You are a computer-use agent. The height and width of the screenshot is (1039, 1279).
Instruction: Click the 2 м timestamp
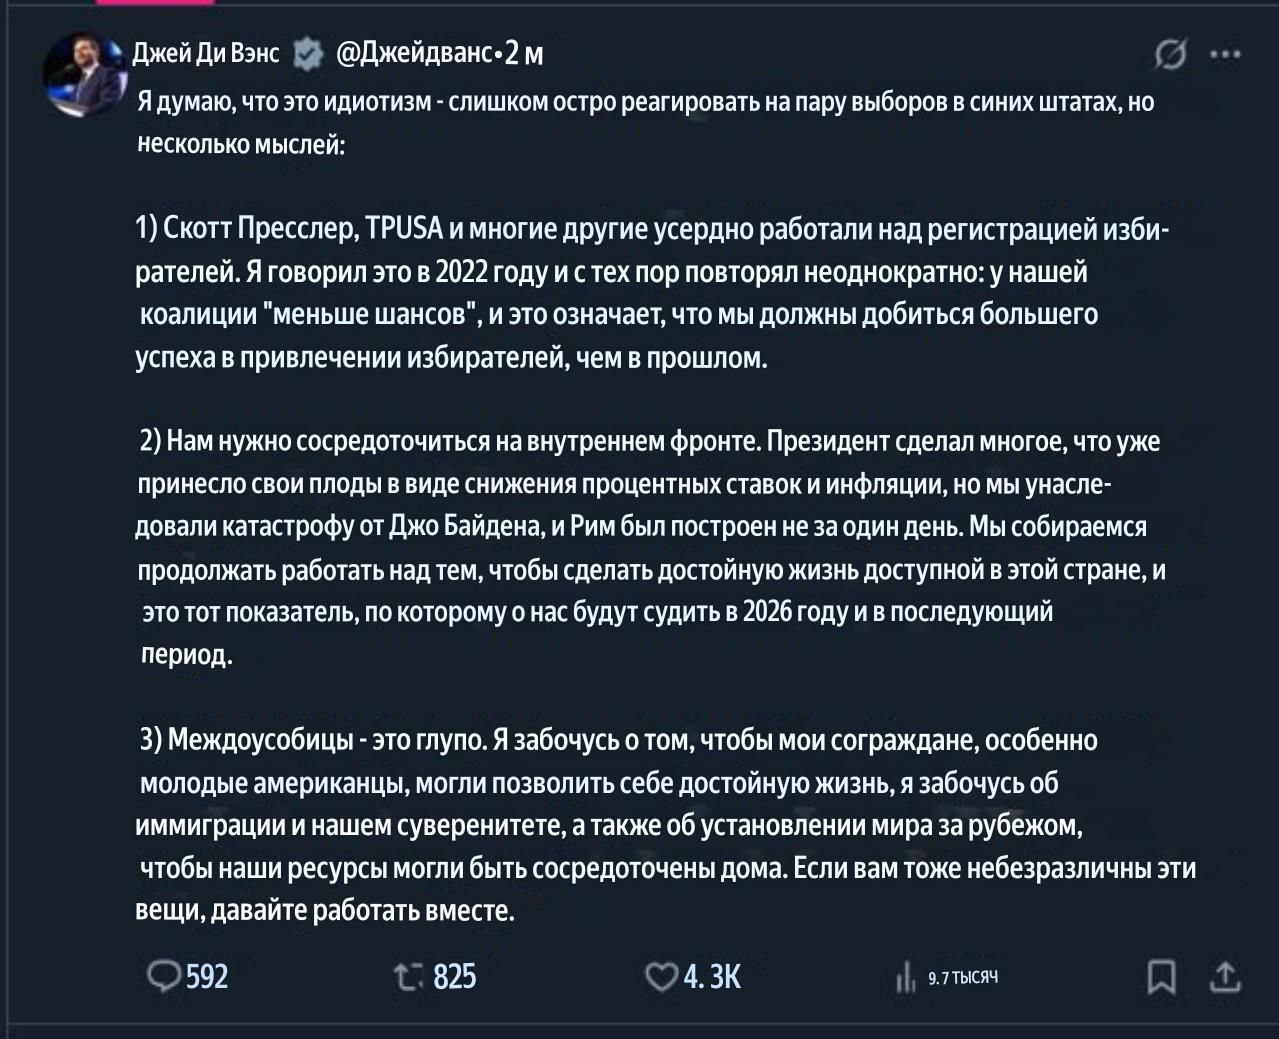[524, 53]
